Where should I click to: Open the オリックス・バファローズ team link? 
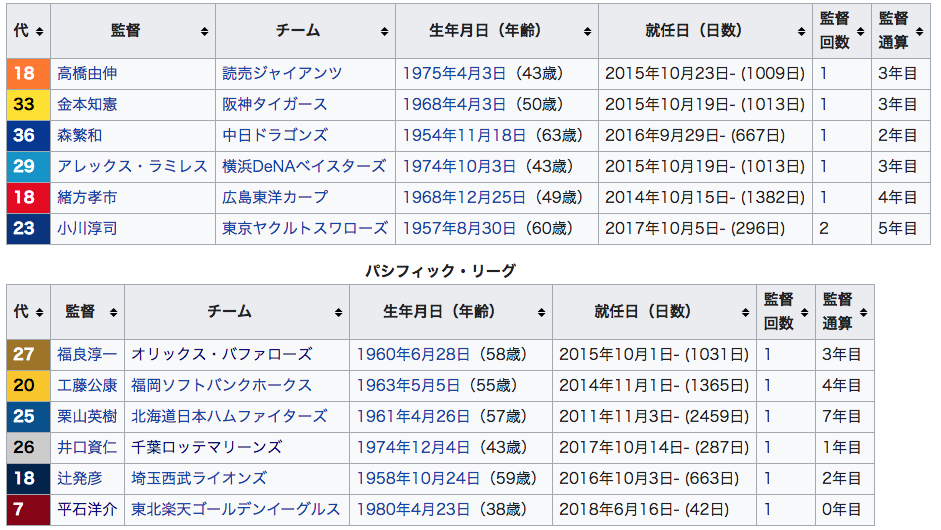pos(222,355)
